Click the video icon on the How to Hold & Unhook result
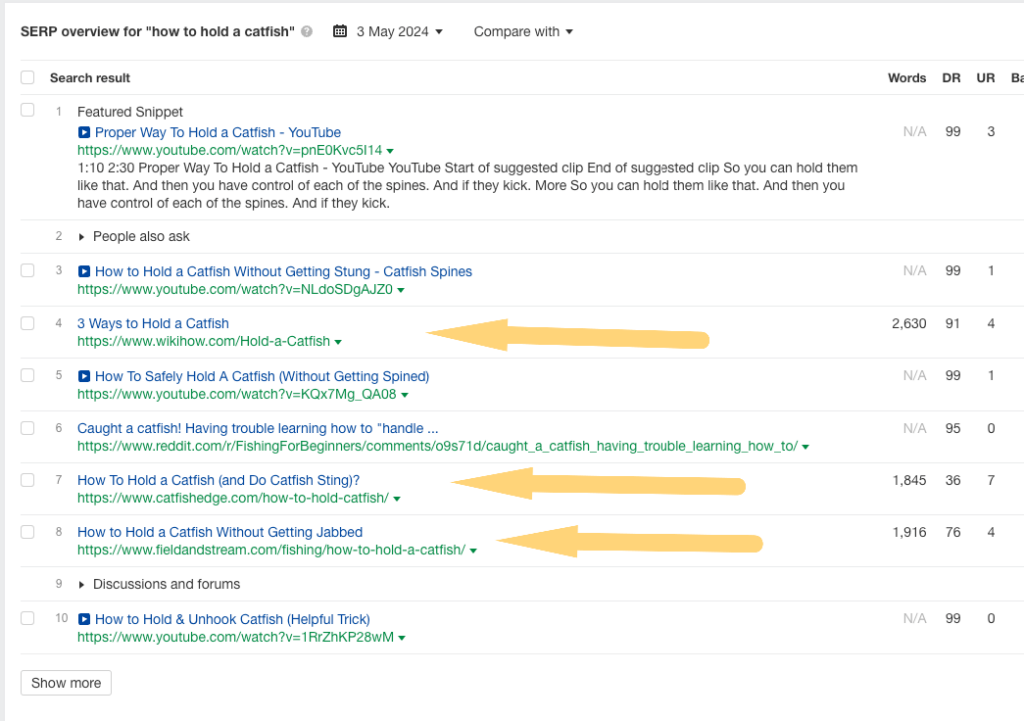This screenshot has height=721, width=1024. [x=83, y=619]
